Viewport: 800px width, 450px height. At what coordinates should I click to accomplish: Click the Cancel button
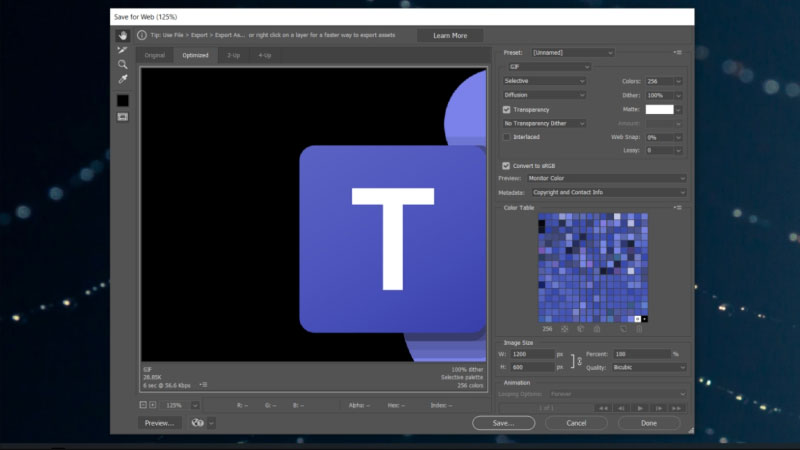(576, 423)
